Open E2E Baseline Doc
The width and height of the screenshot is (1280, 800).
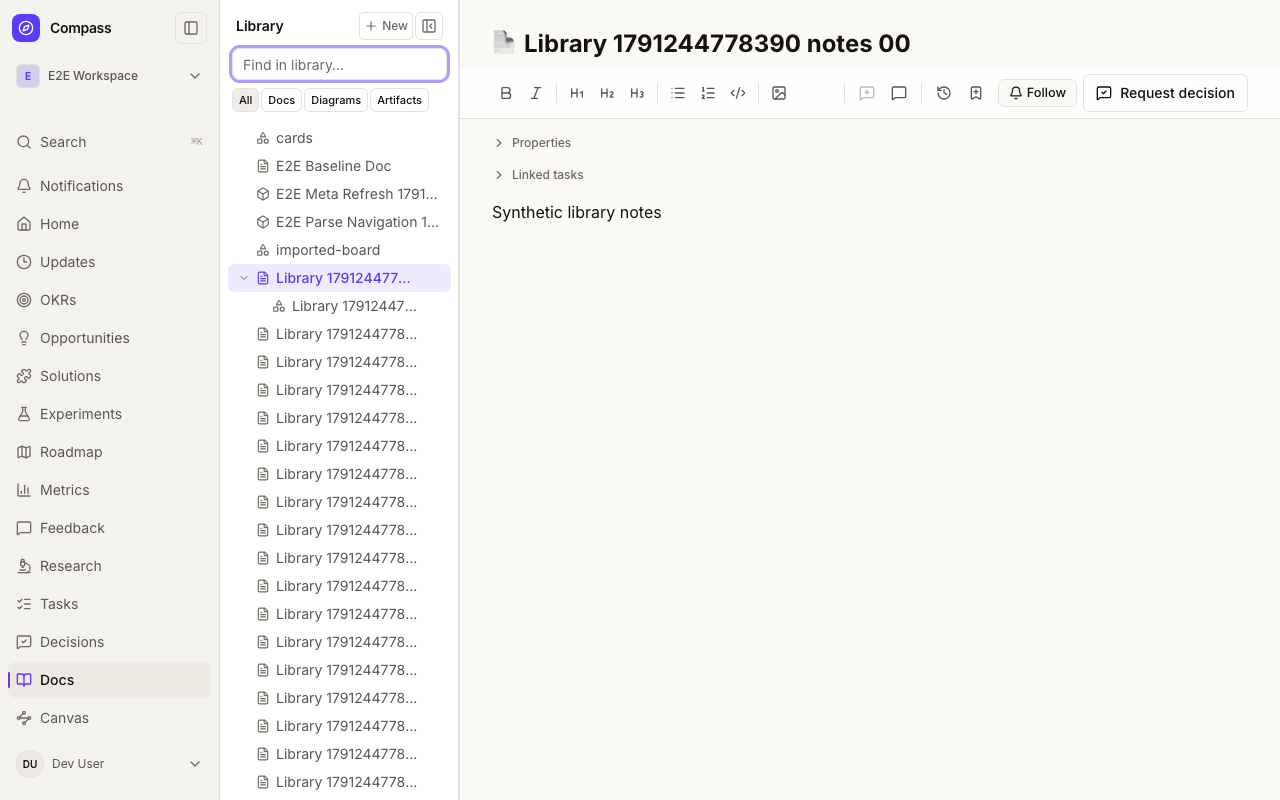(340, 166)
